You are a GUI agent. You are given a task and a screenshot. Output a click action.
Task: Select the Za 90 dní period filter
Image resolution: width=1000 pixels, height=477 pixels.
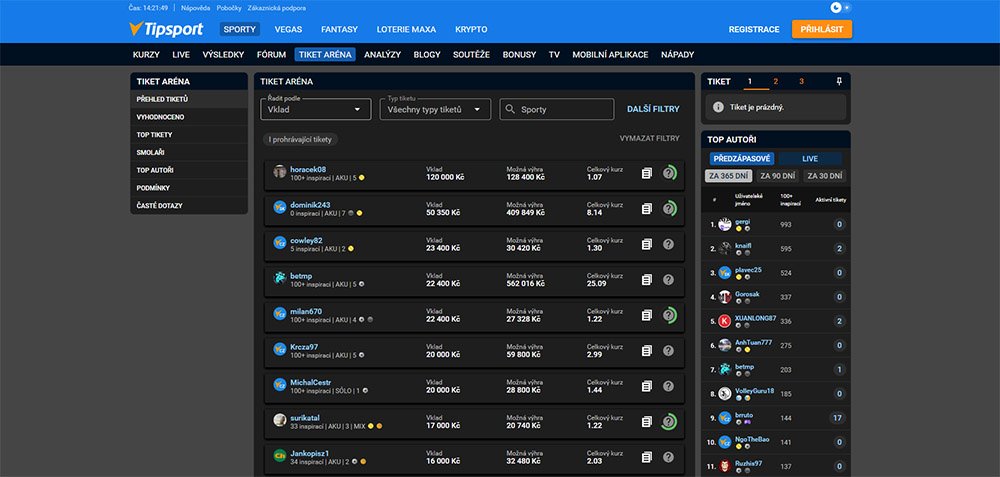777,176
